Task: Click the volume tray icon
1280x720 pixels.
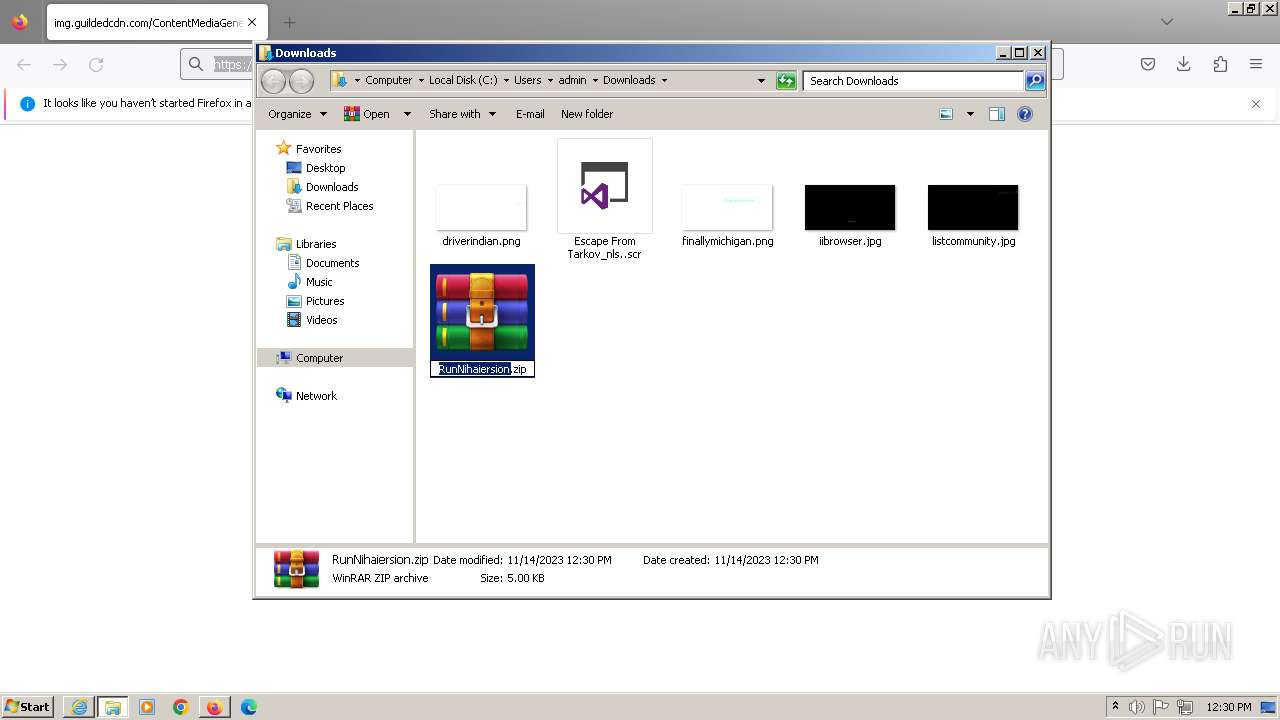Action: click(x=1137, y=707)
